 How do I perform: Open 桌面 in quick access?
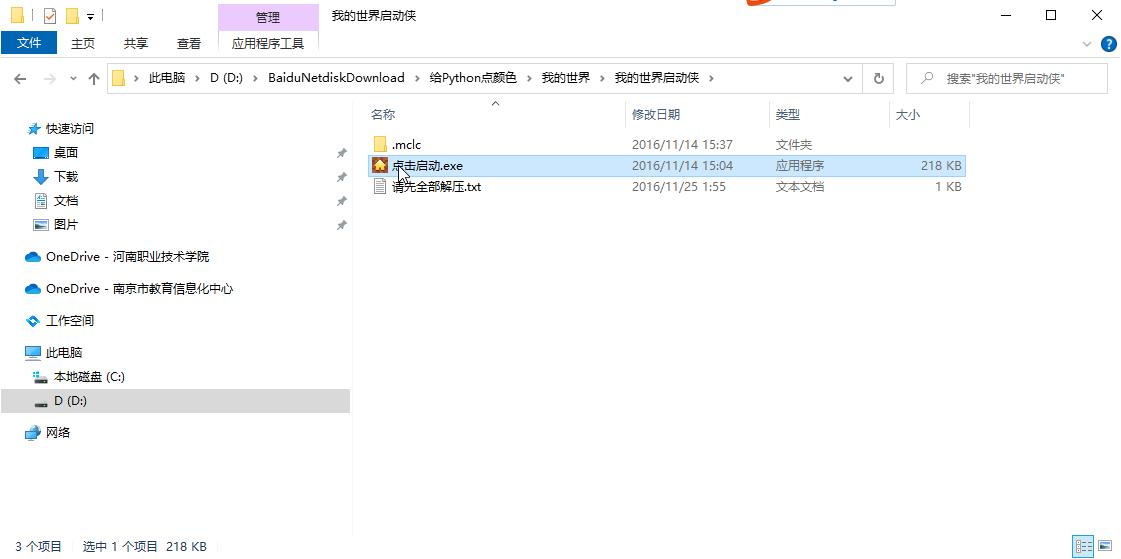65,153
